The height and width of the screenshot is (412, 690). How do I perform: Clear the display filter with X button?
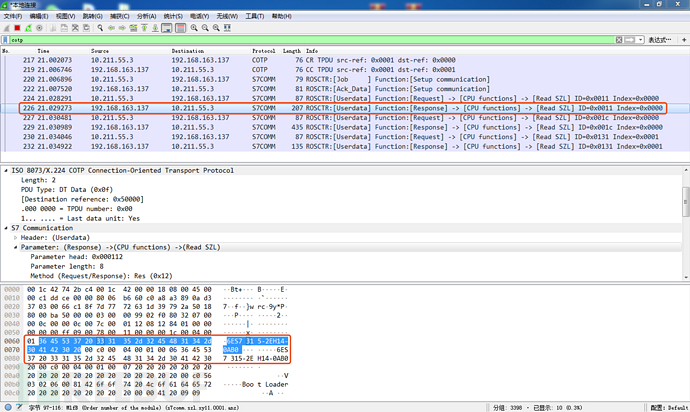point(617,39)
